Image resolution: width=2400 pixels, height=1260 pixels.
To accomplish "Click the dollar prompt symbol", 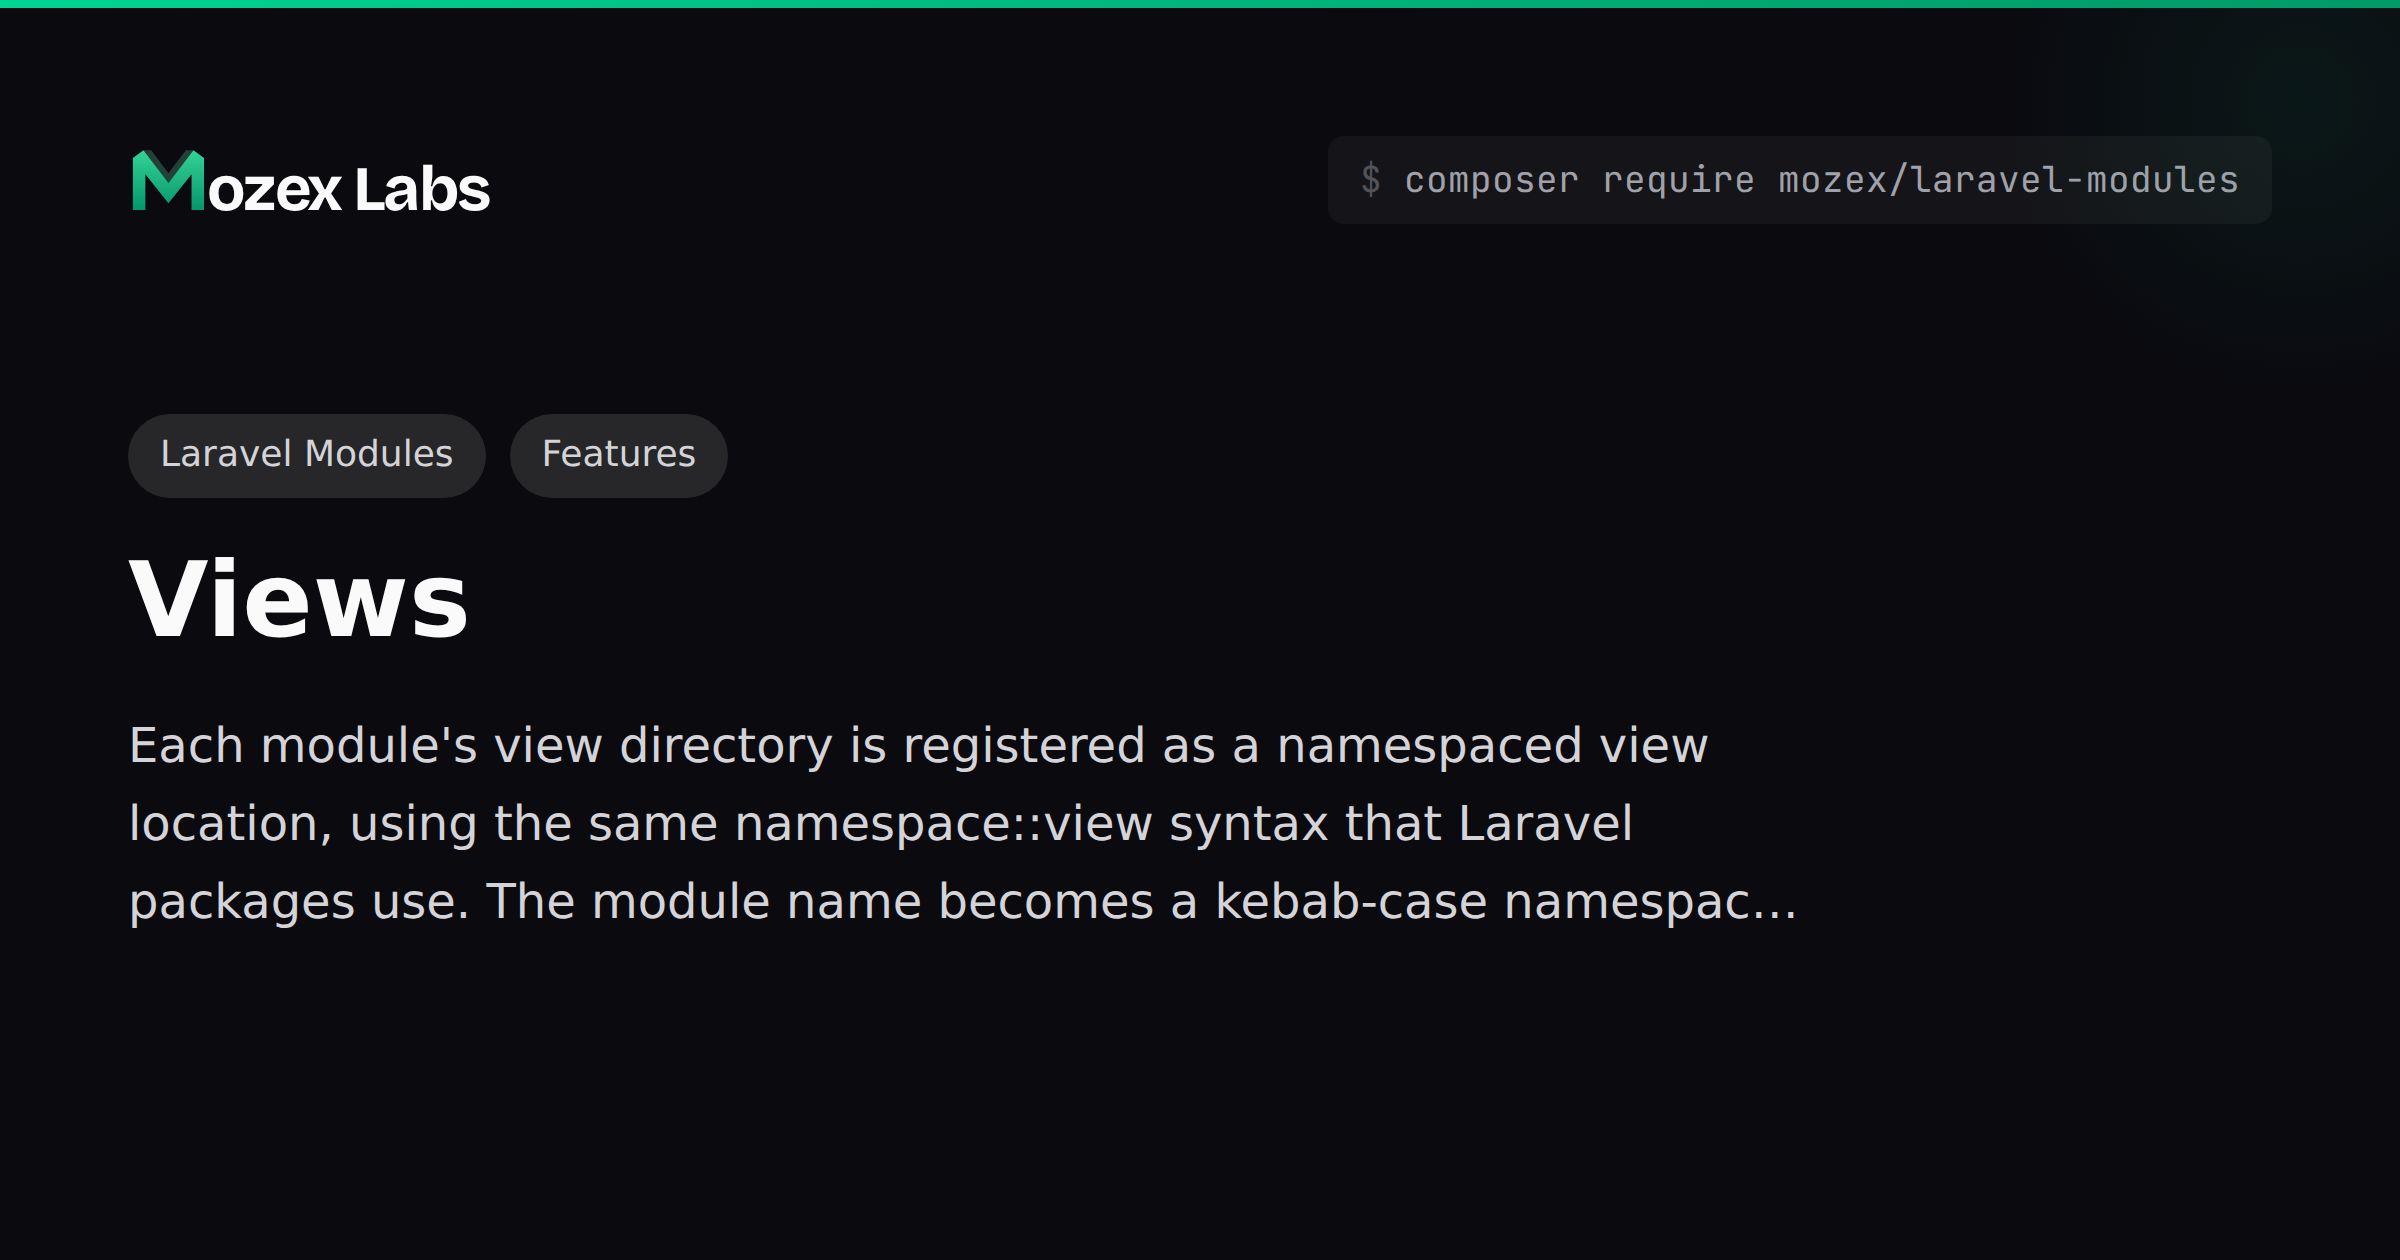I will 1371,180.
